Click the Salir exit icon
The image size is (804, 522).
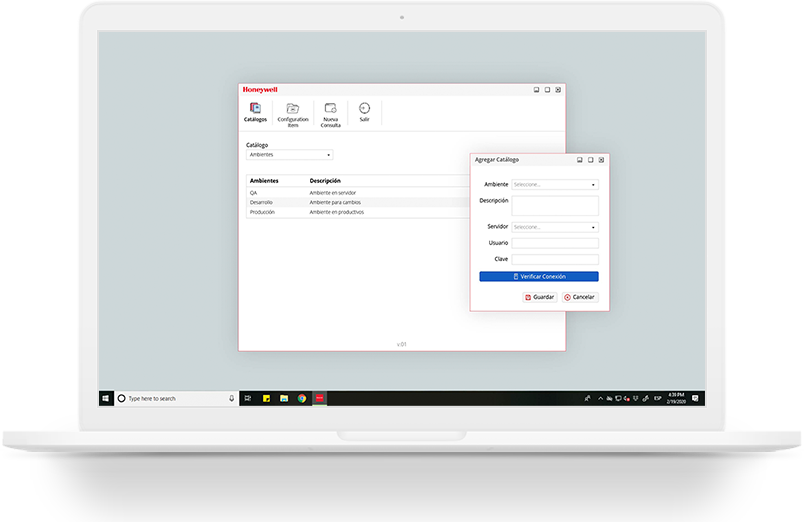click(364, 110)
